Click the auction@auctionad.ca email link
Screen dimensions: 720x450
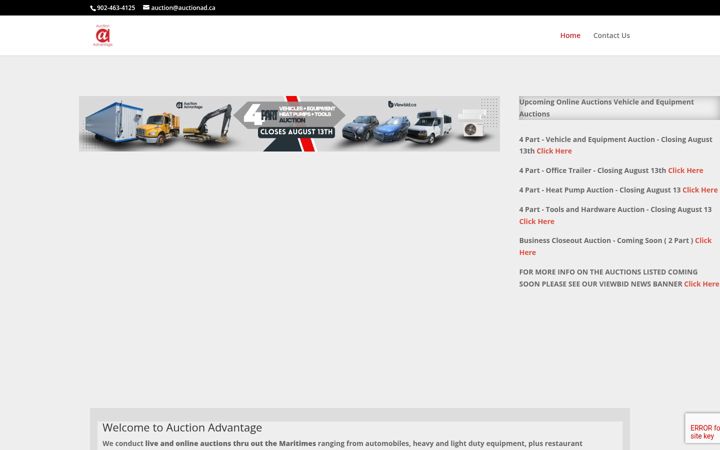(183, 8)
